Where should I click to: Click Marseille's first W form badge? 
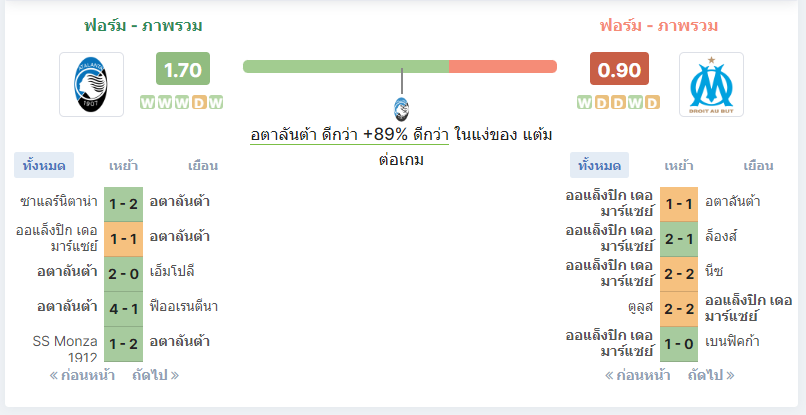(x=584, y=102)
